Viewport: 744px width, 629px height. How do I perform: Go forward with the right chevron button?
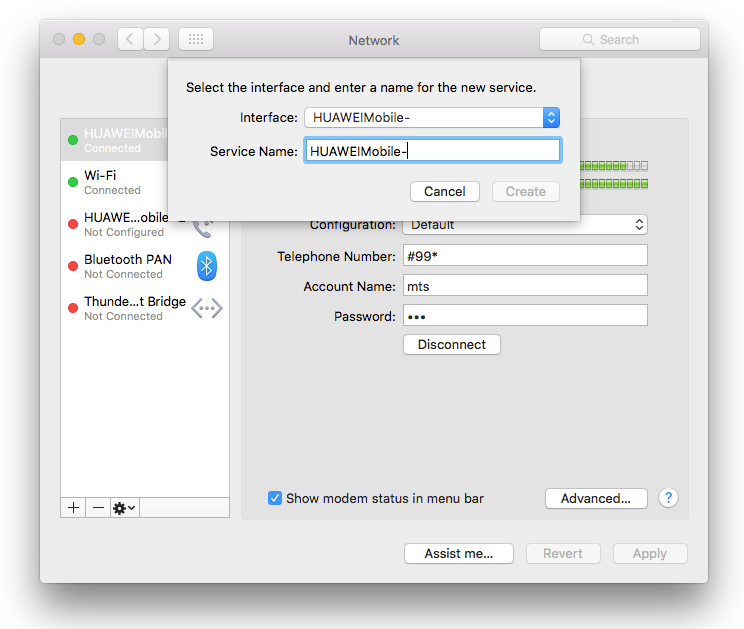pos(157,39)
